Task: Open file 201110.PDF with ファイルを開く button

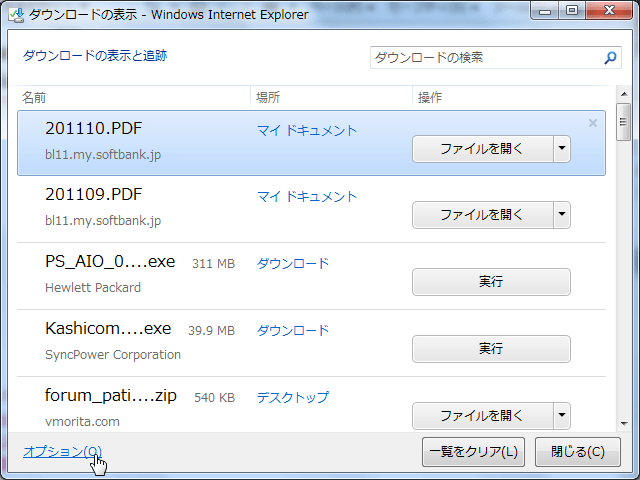Action: 482,149
